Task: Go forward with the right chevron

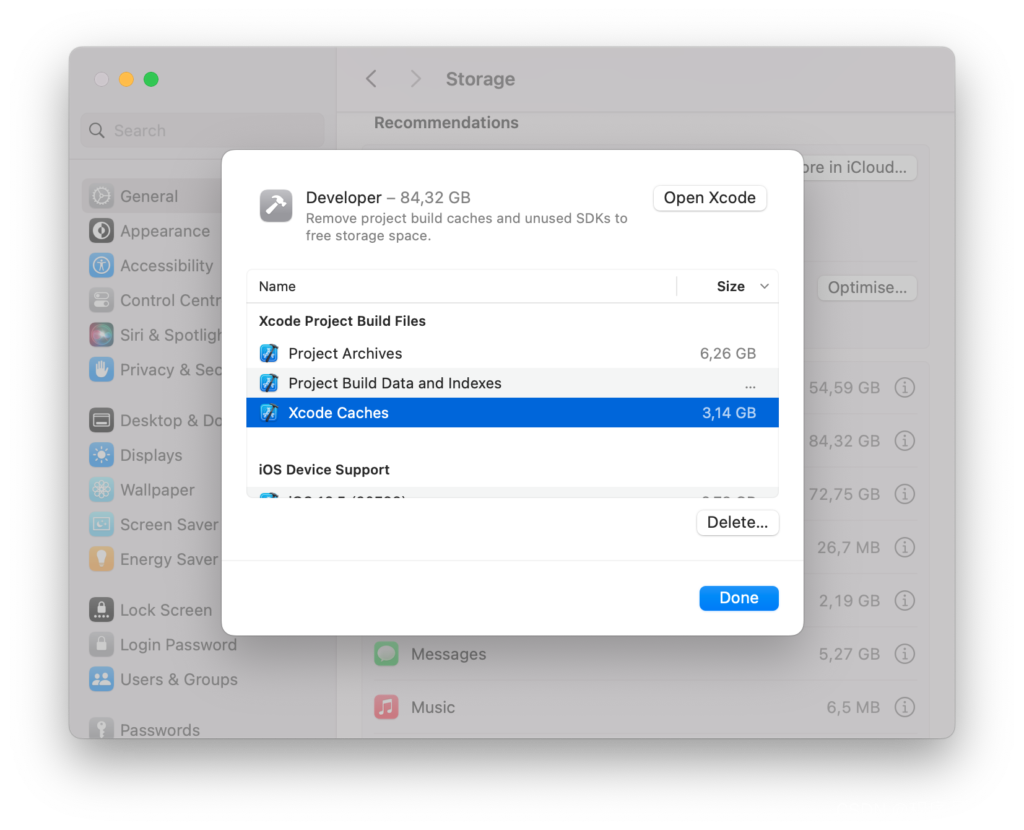Action: pyautogui.click(x=415, y=79)
